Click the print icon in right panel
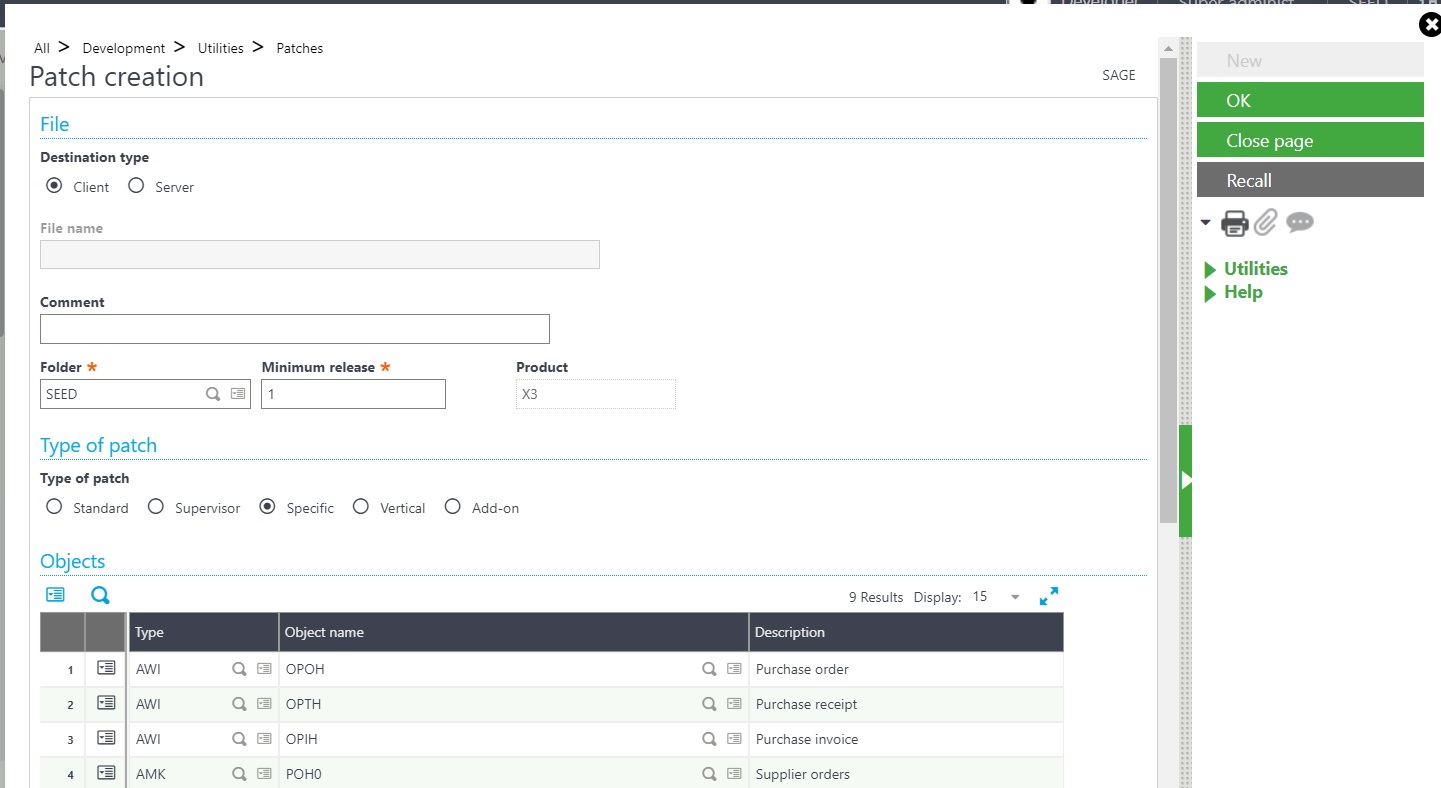The image size is (1441, 788). (x=1235, y=222)
